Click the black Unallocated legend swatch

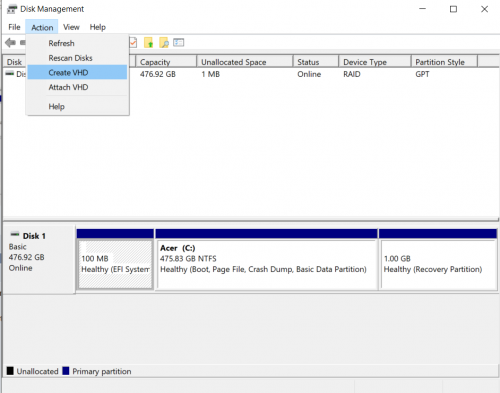10,371
